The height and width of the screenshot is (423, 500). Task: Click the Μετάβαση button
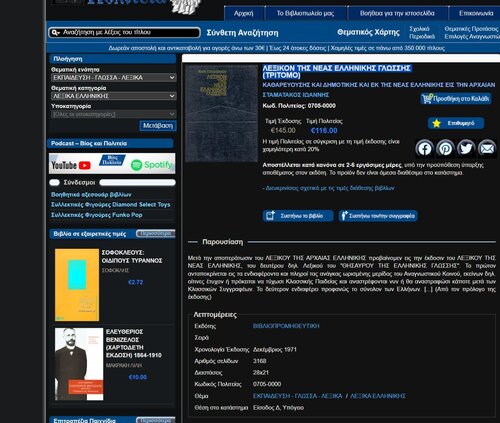[158, 126]
